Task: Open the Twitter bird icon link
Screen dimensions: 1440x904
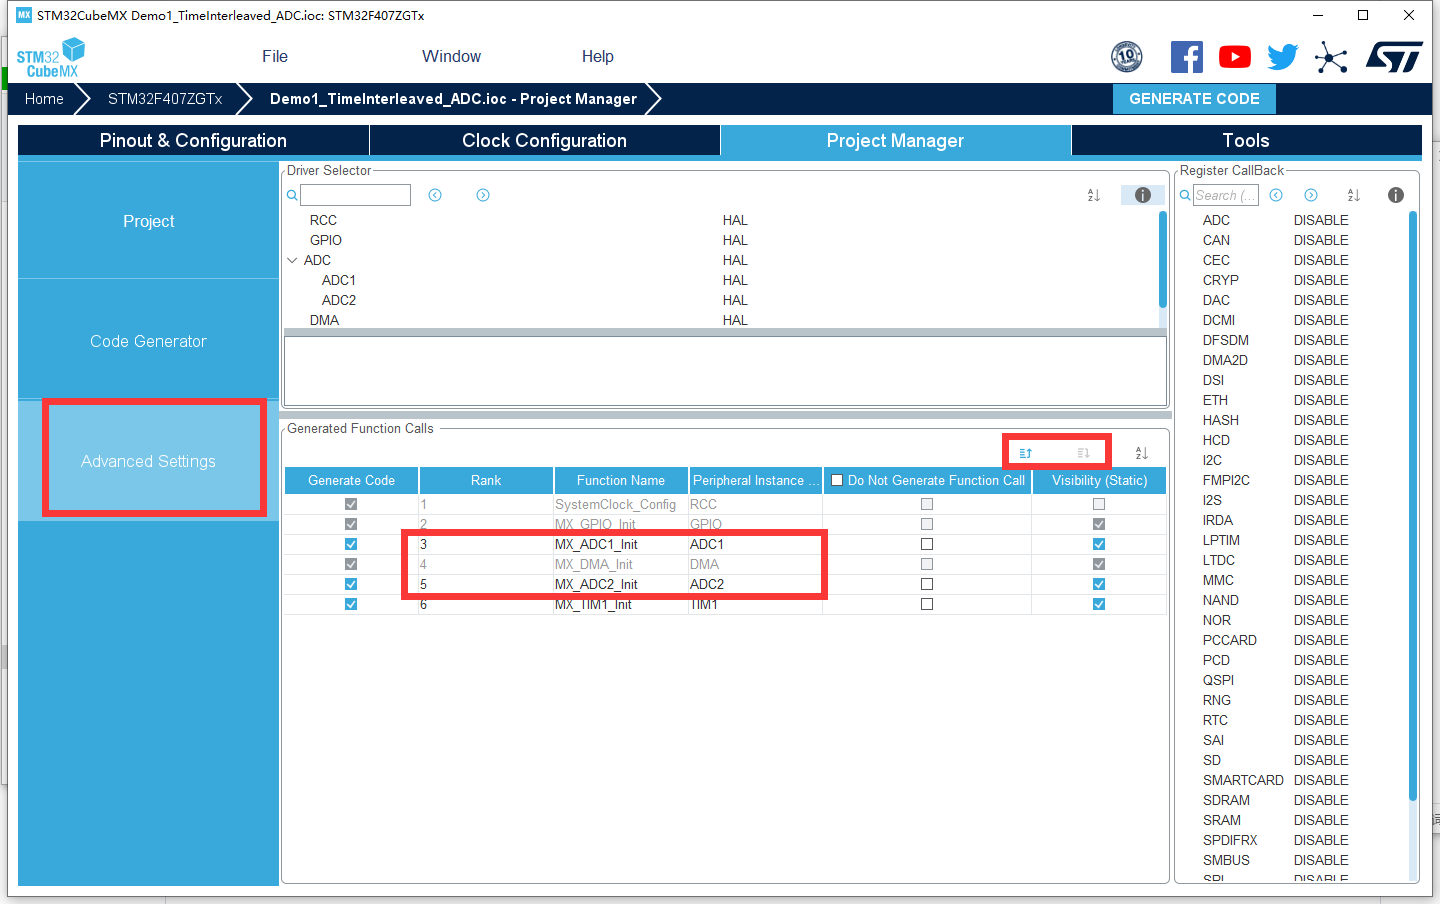Action: click(x=1283, y=57)
